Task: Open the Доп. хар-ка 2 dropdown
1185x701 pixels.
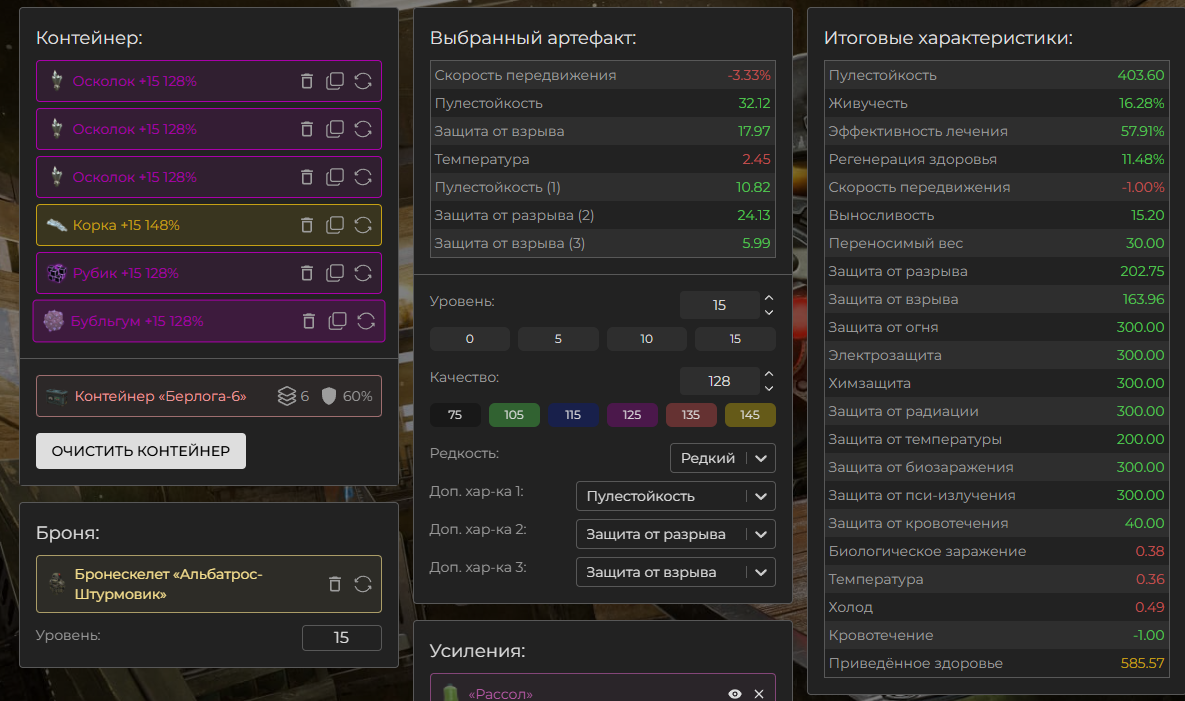Action: [x=675, y=534]
